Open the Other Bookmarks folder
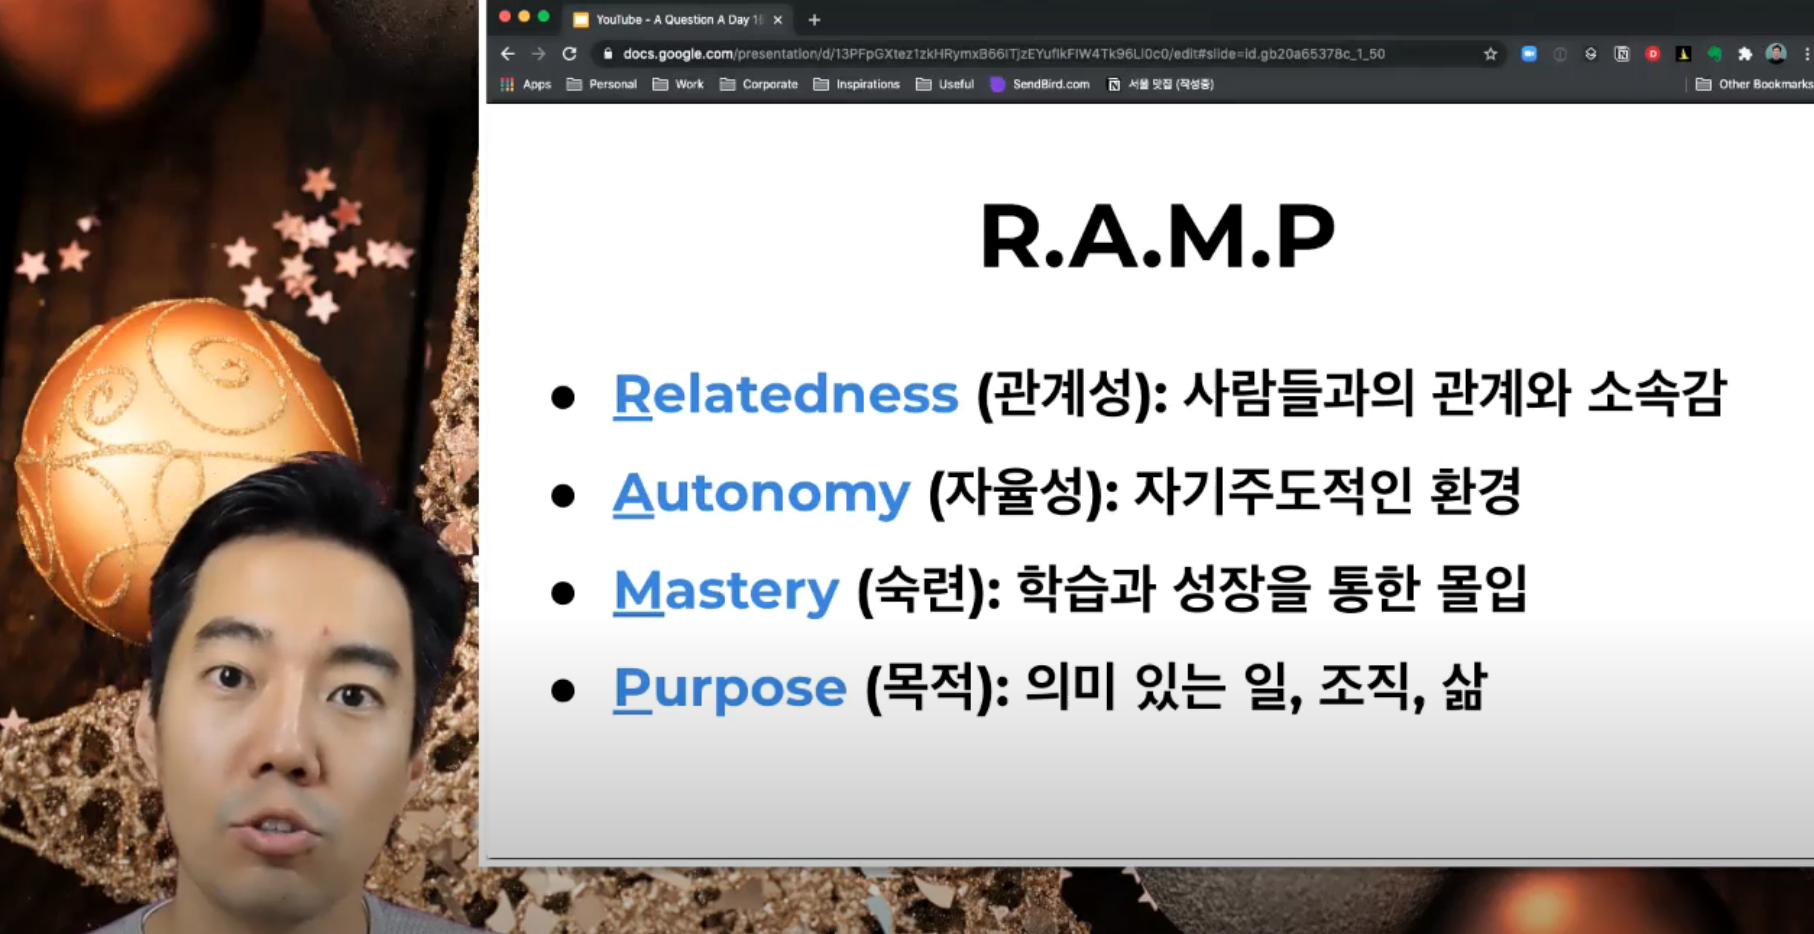The height and width of the screenshot is (934, 1814). (1754, 84)
